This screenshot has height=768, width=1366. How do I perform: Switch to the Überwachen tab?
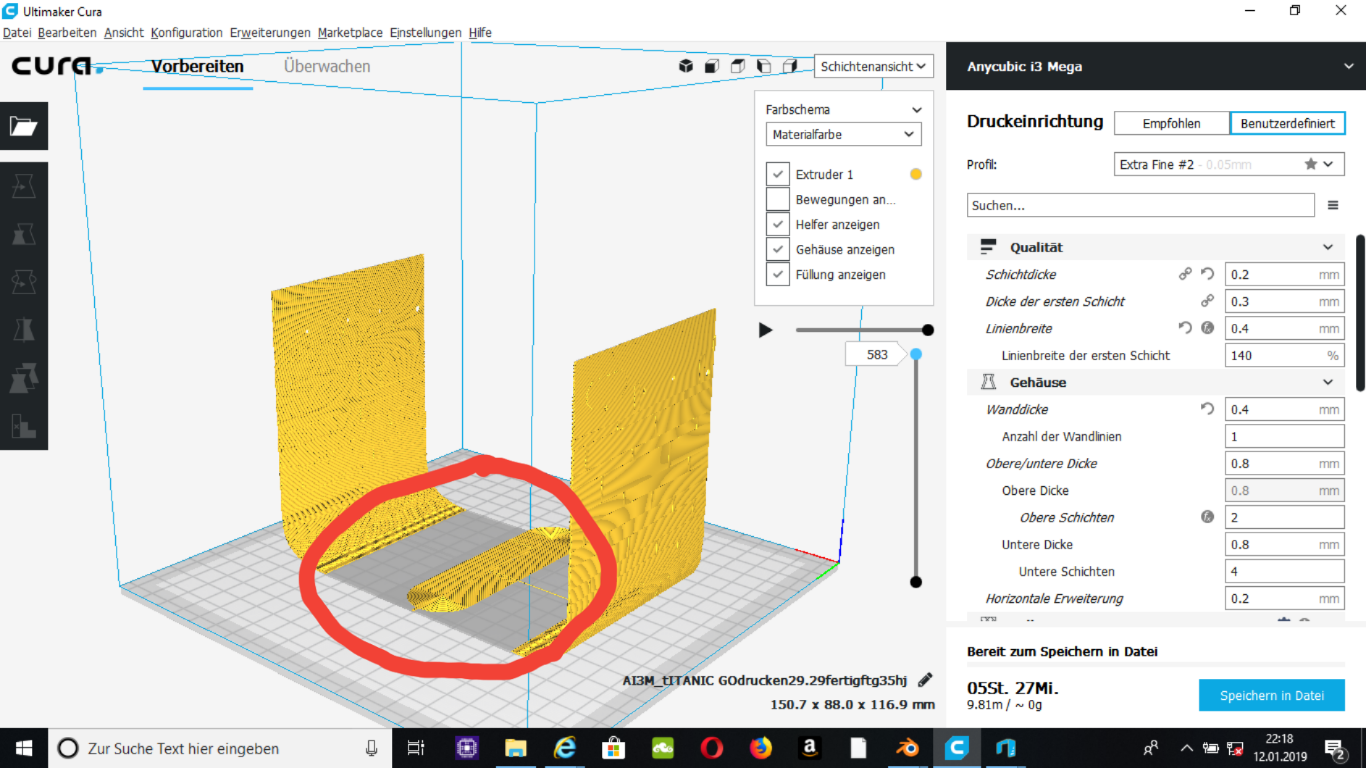pyautogui.click(x=327, y=66)
